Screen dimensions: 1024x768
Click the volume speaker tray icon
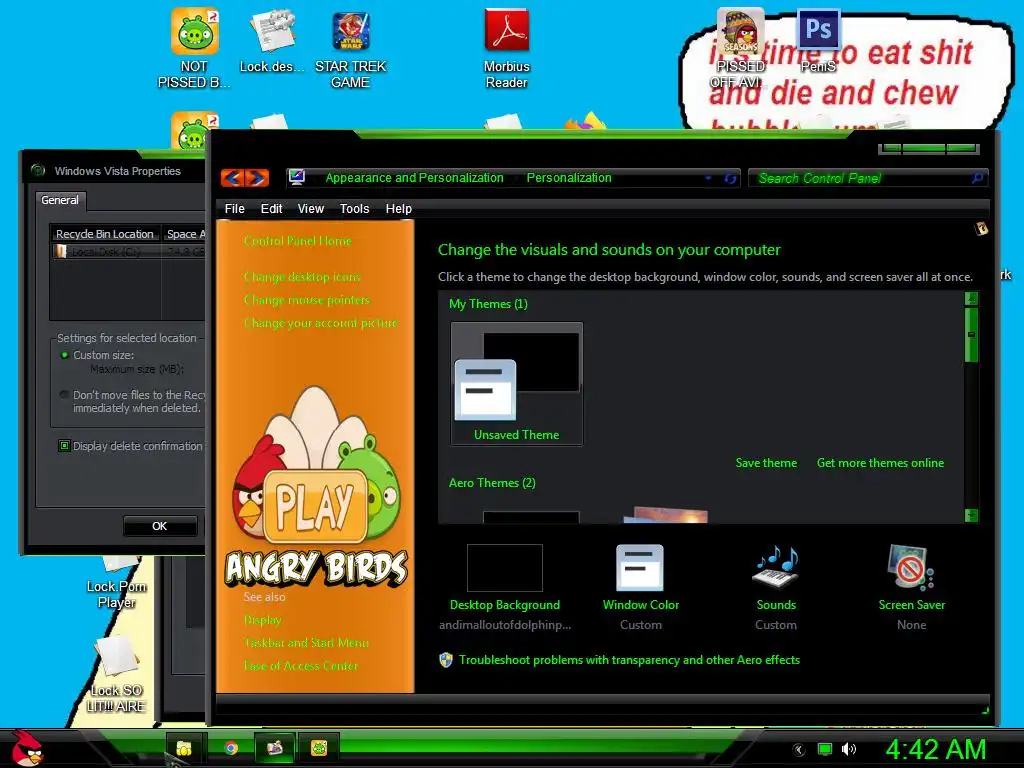(848, 749)
